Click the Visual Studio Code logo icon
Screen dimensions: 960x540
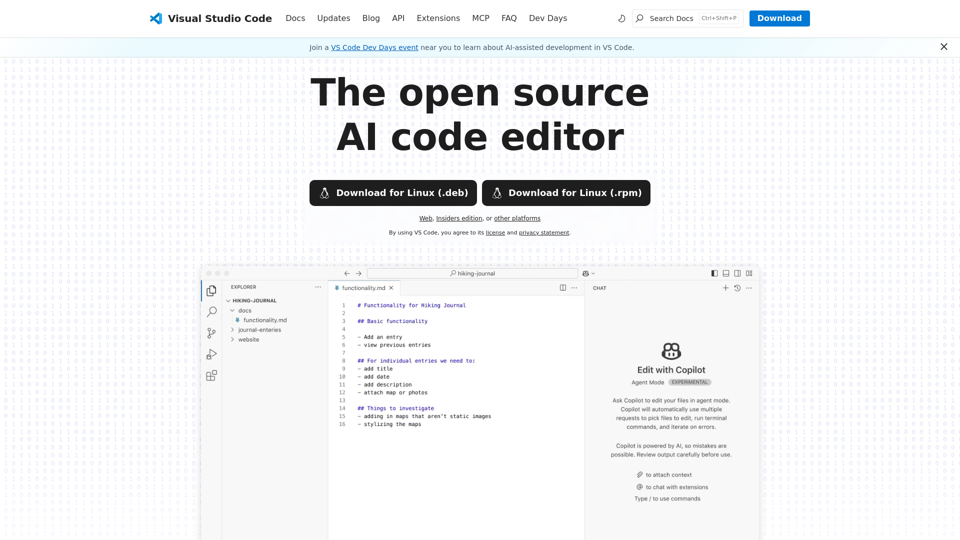pyautogui.click(x=156, y=18)
